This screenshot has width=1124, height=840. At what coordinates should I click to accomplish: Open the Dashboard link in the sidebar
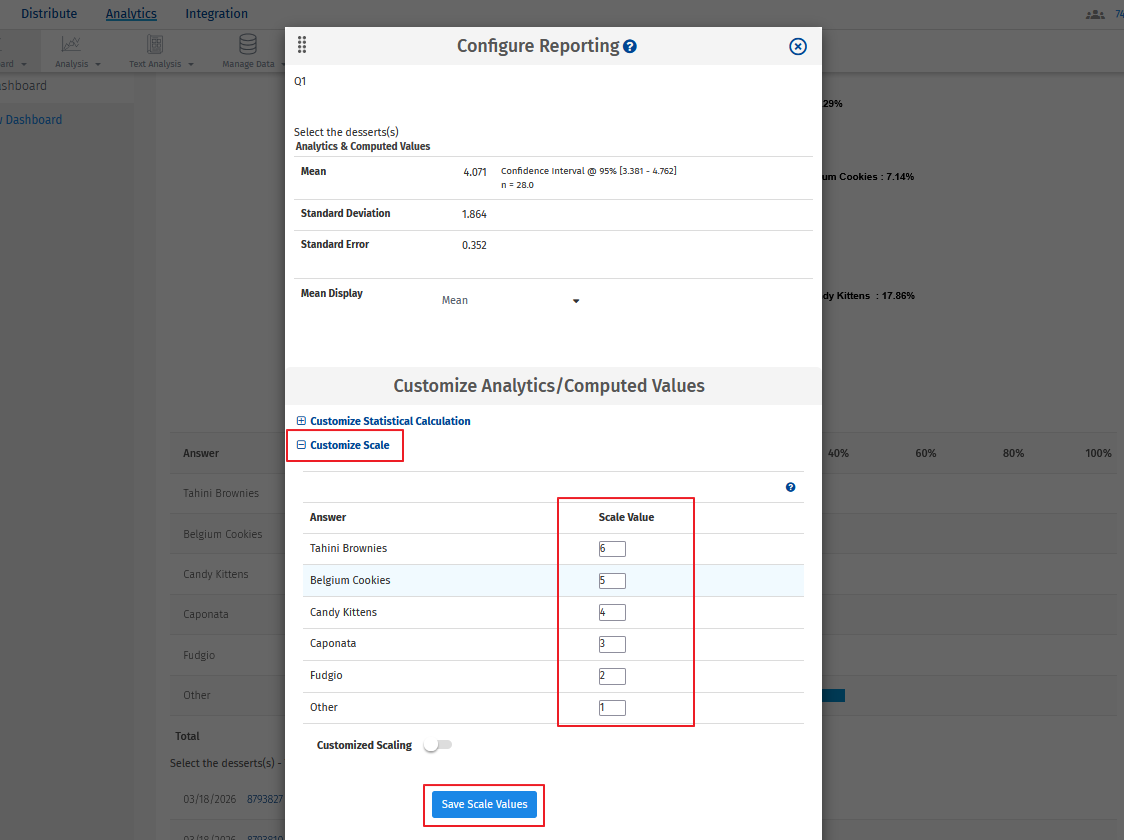click(33, 119)
